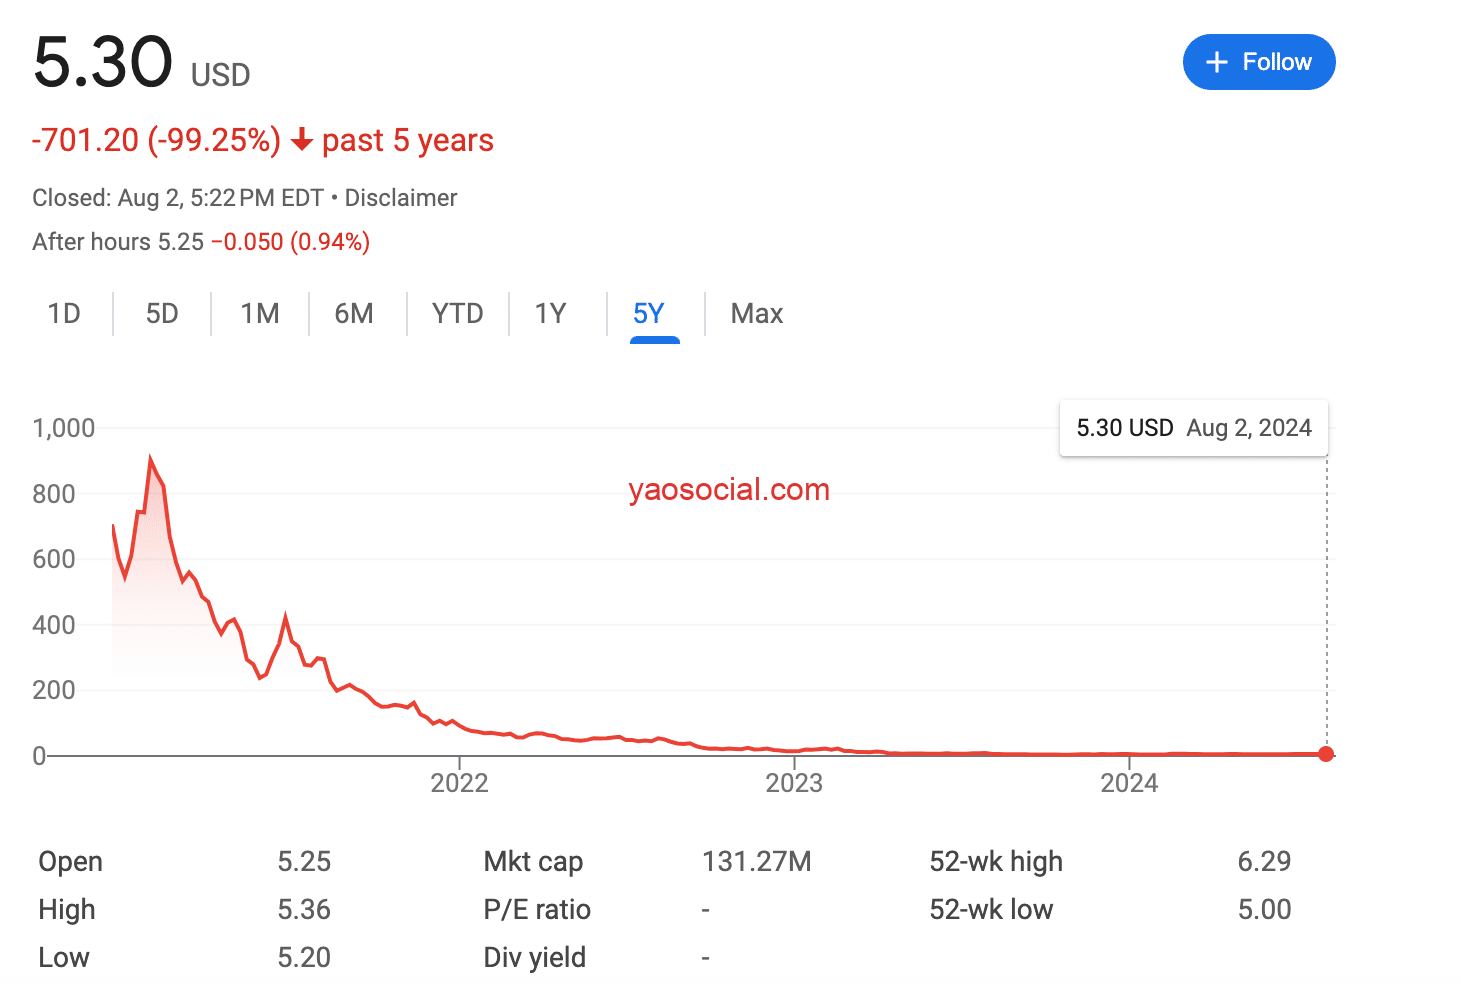Screen dimensions: 1460x984
Task: Switch to the 1M range tab
Action: click(x=260, y=314)
